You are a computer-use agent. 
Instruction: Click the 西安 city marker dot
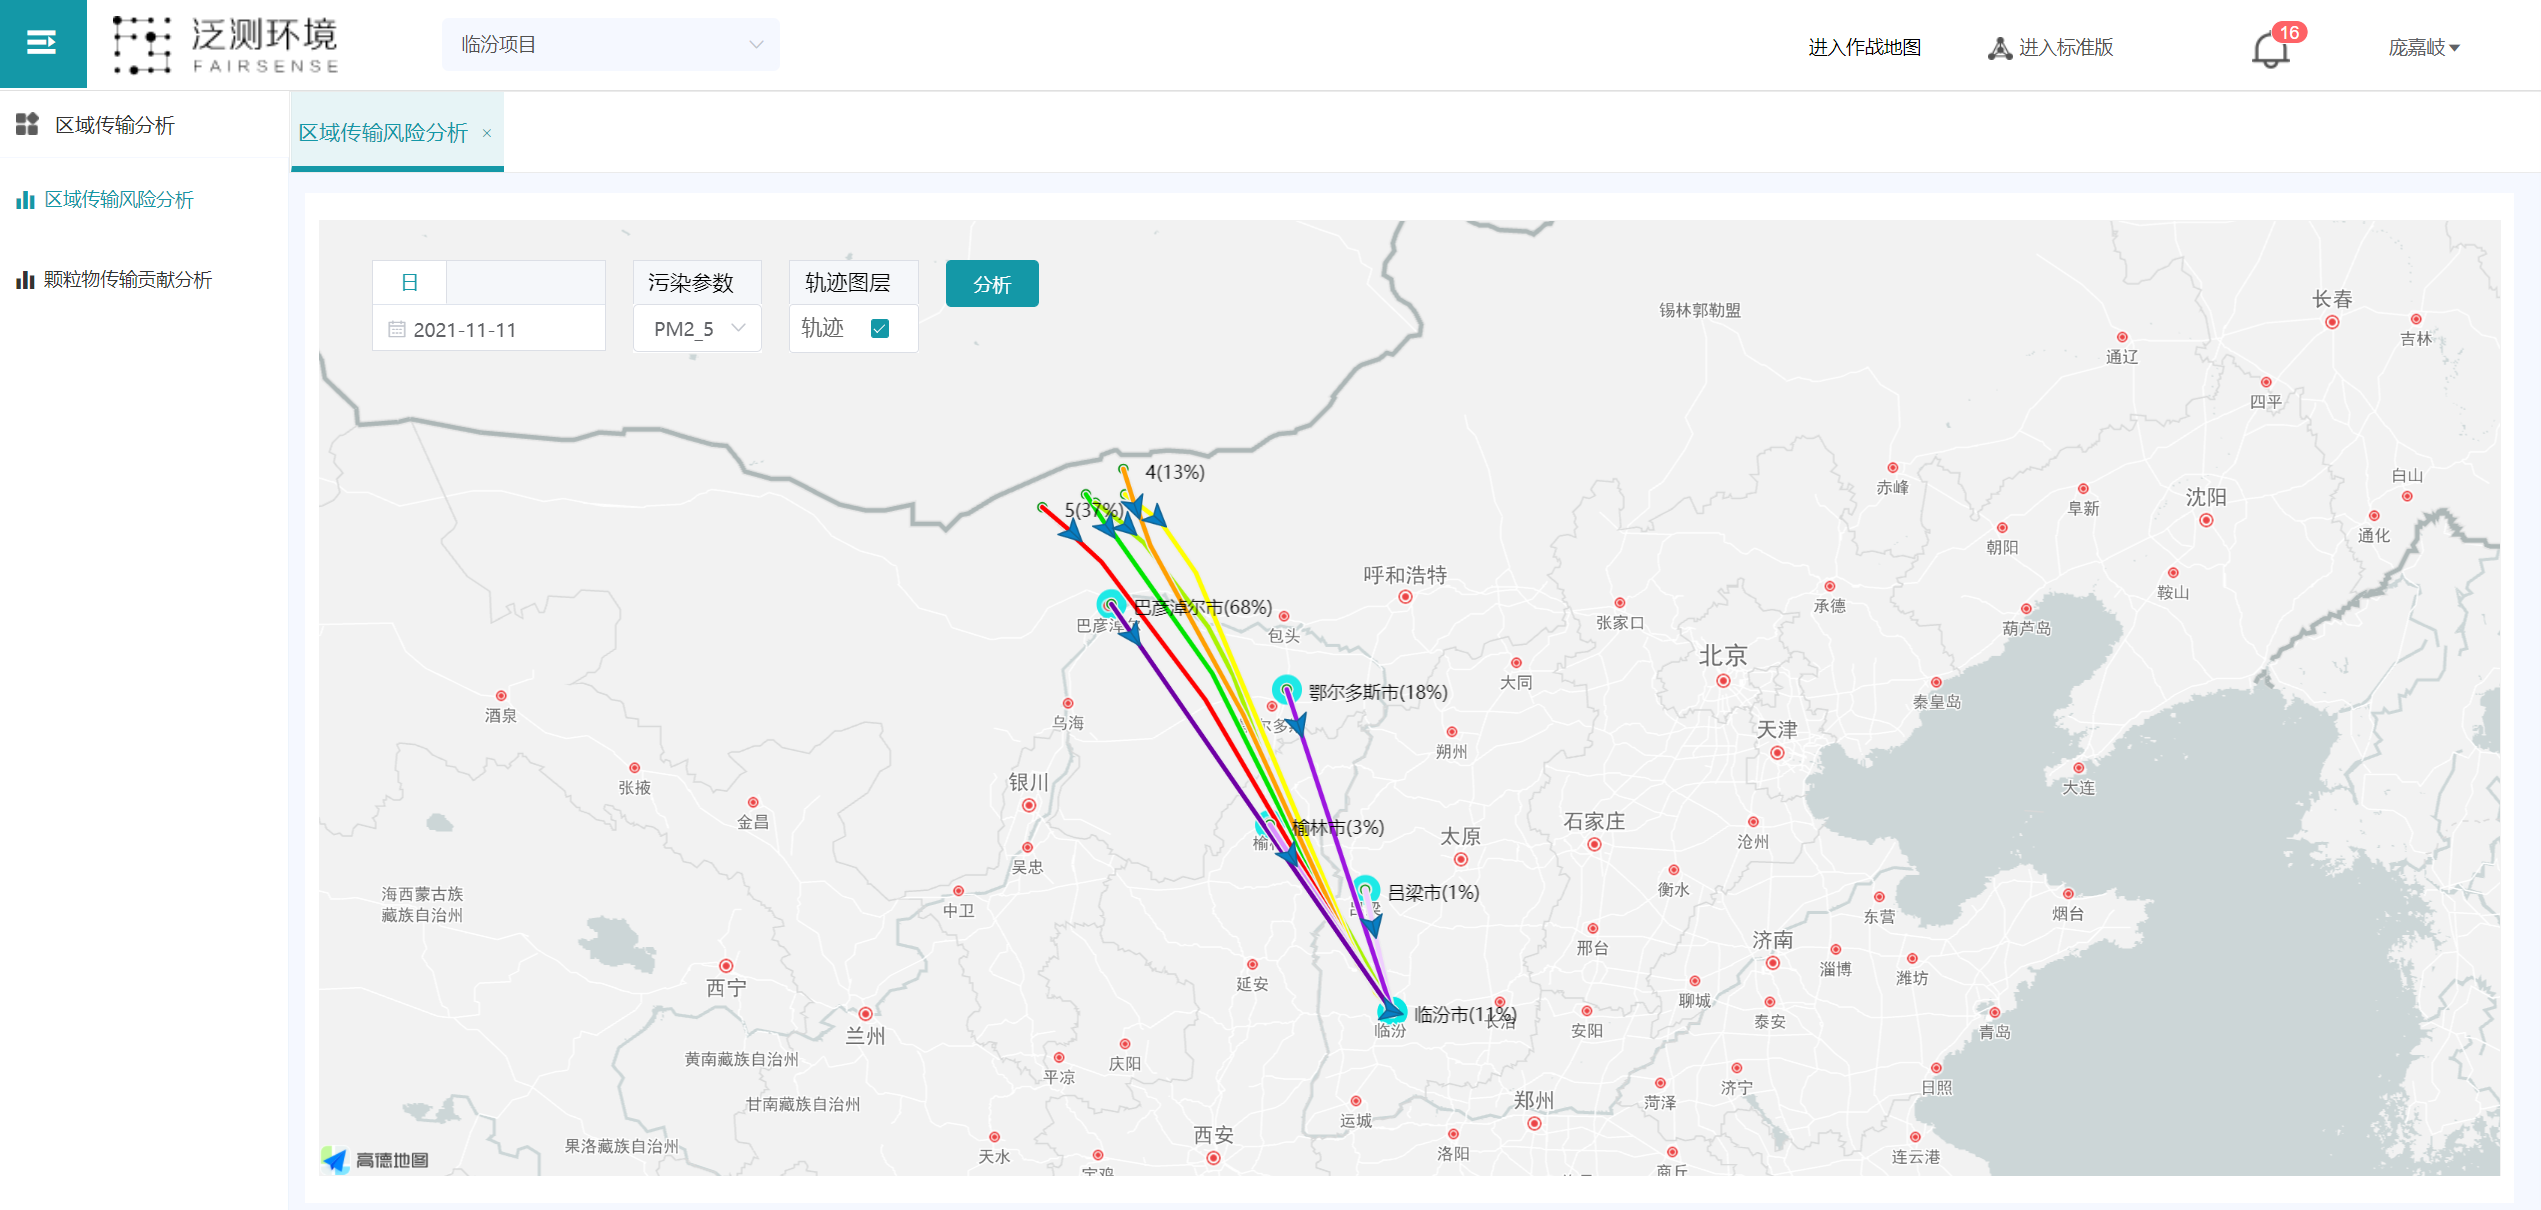pyautogui.click(x=1213, y=1158)
